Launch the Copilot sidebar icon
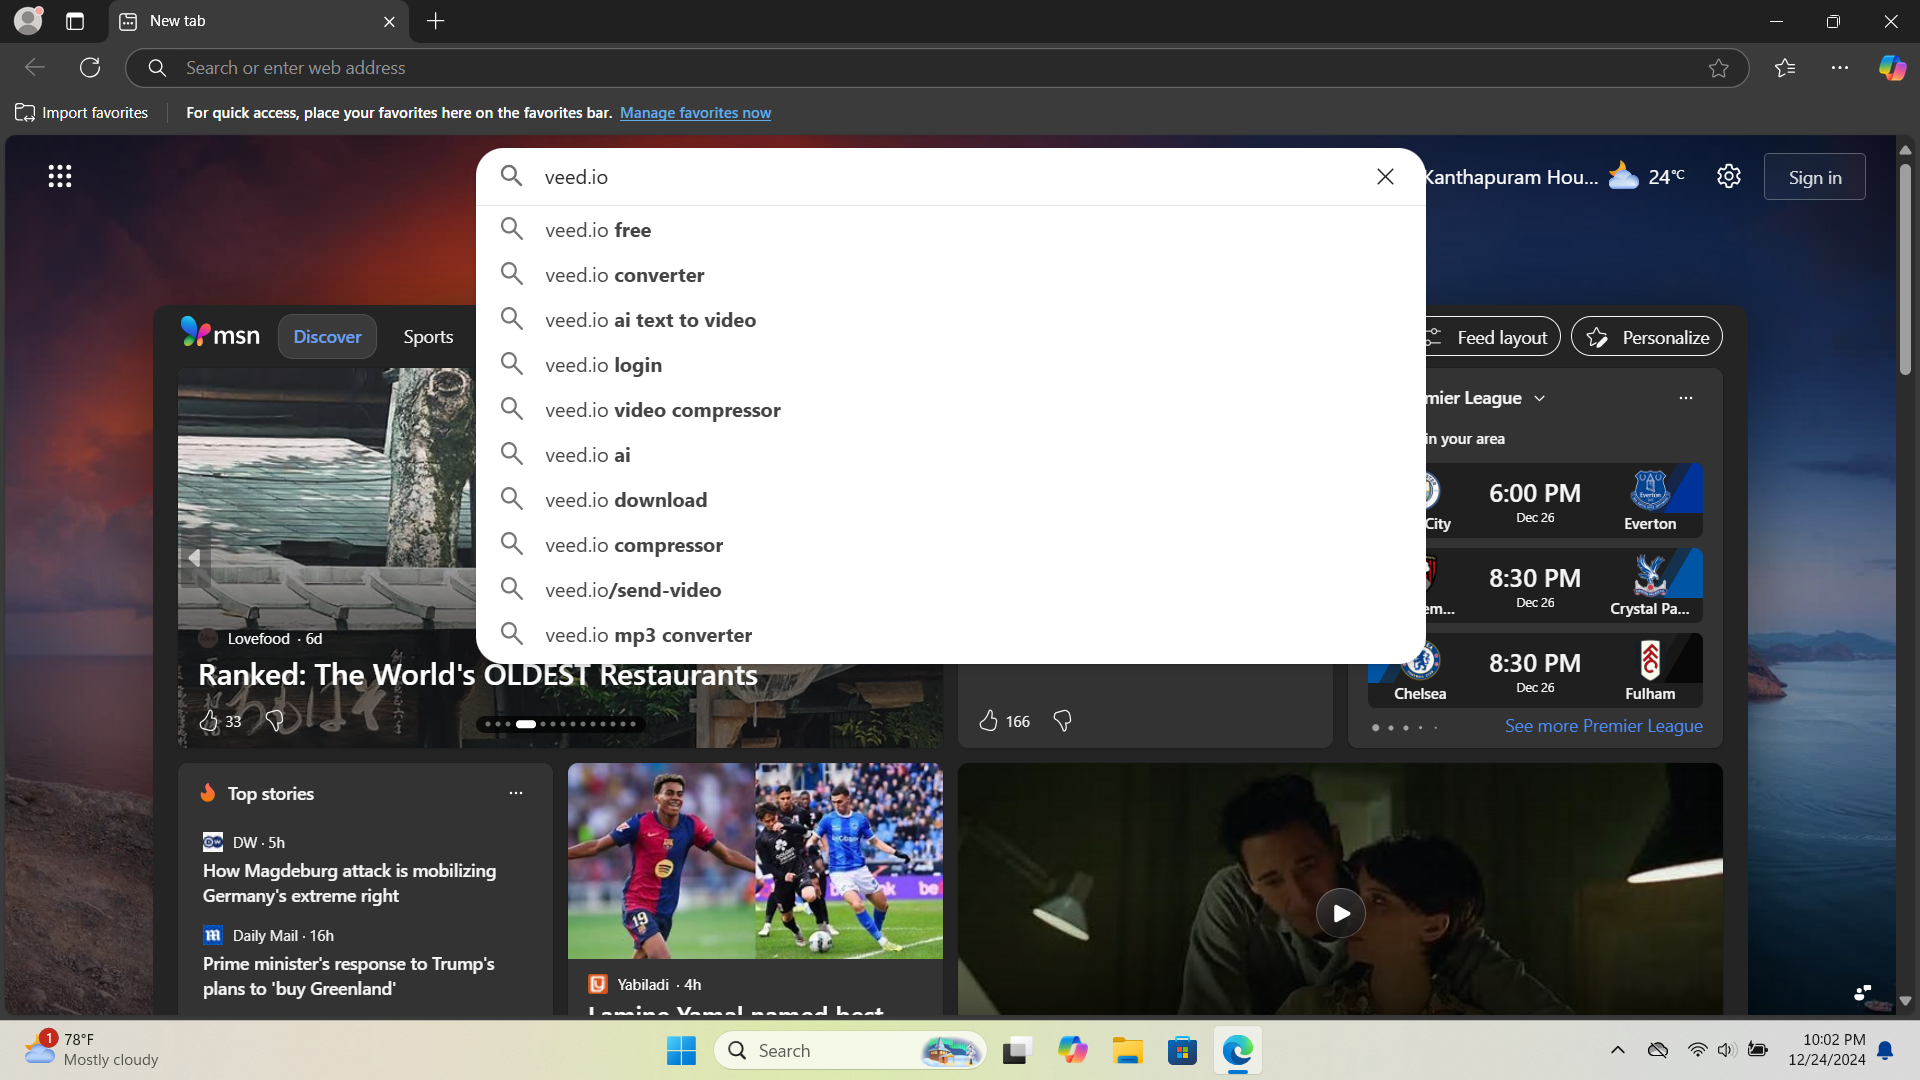This screenshot has width=1920, height=1080. tap(1892, 68)
